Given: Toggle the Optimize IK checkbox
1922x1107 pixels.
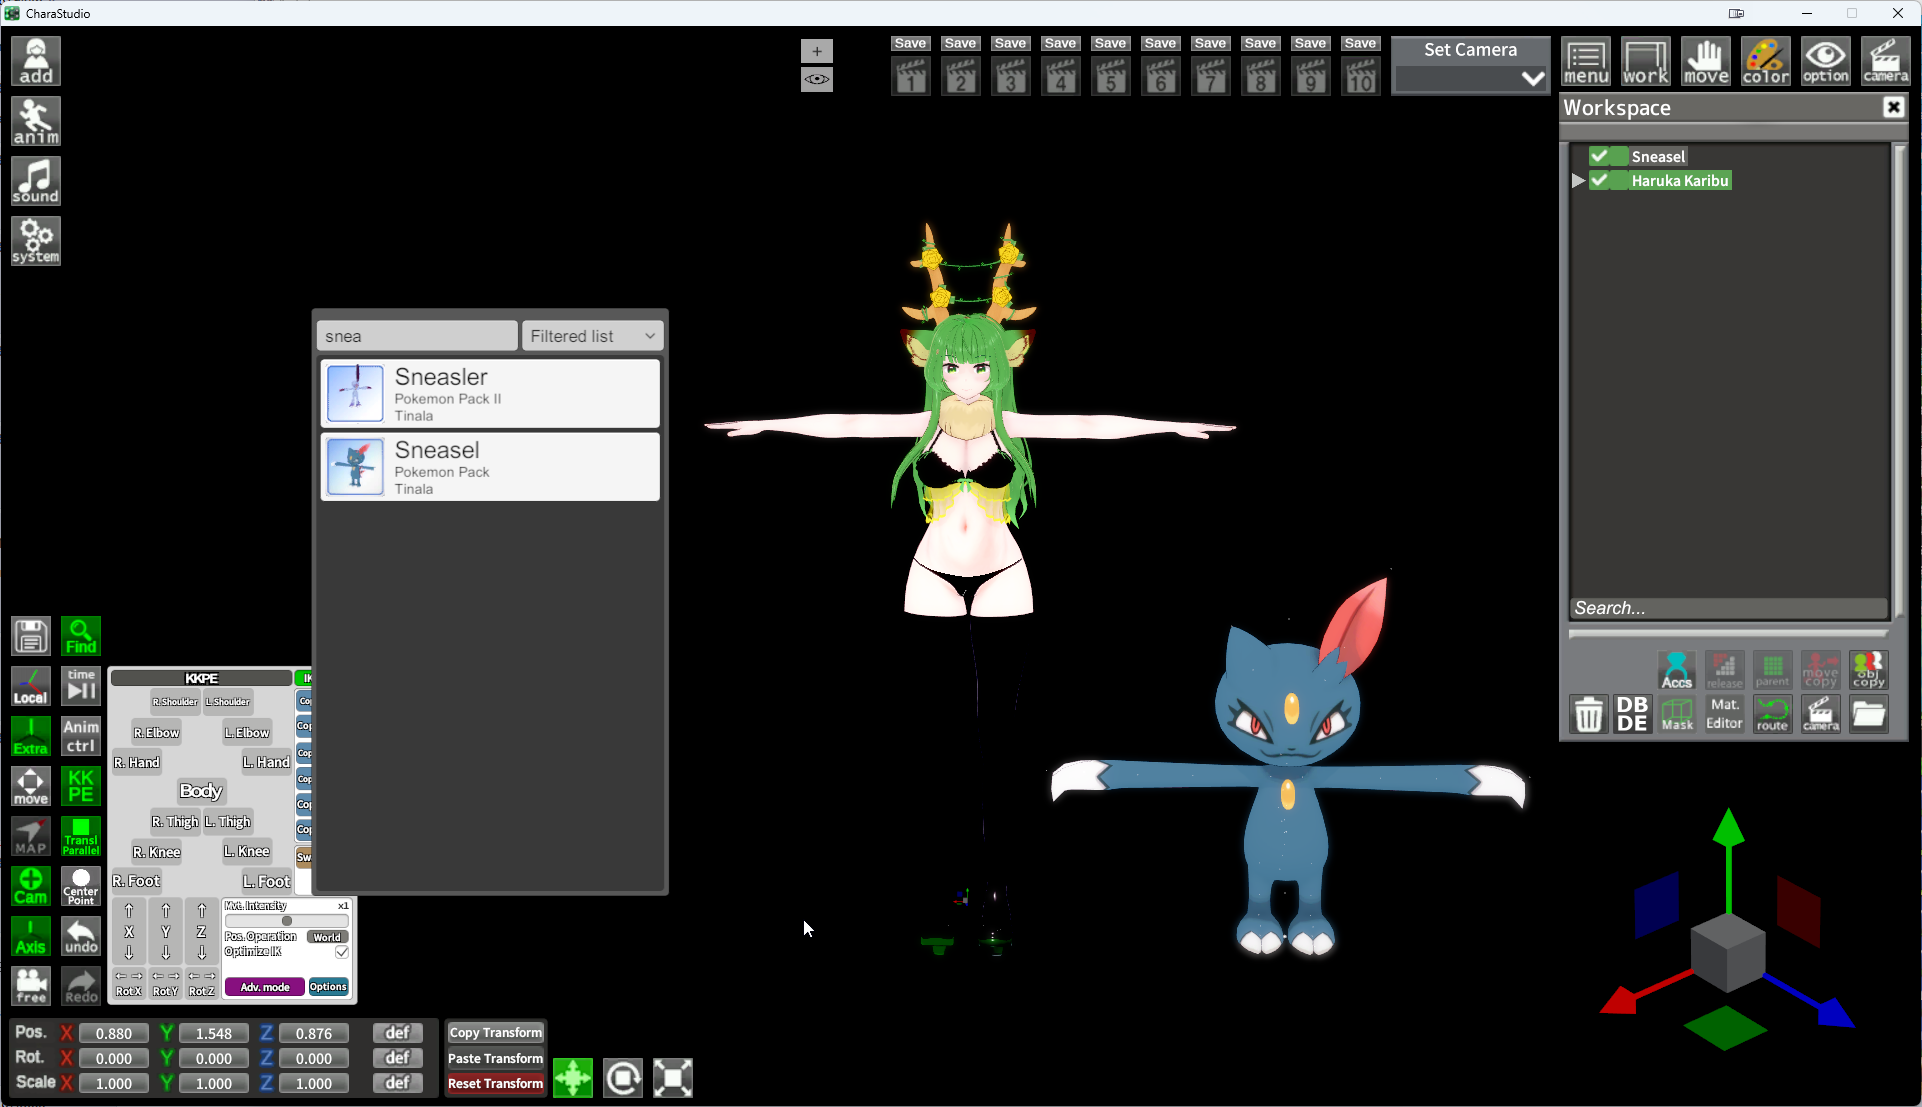Looking at the screenshot, I should point(342,952).
